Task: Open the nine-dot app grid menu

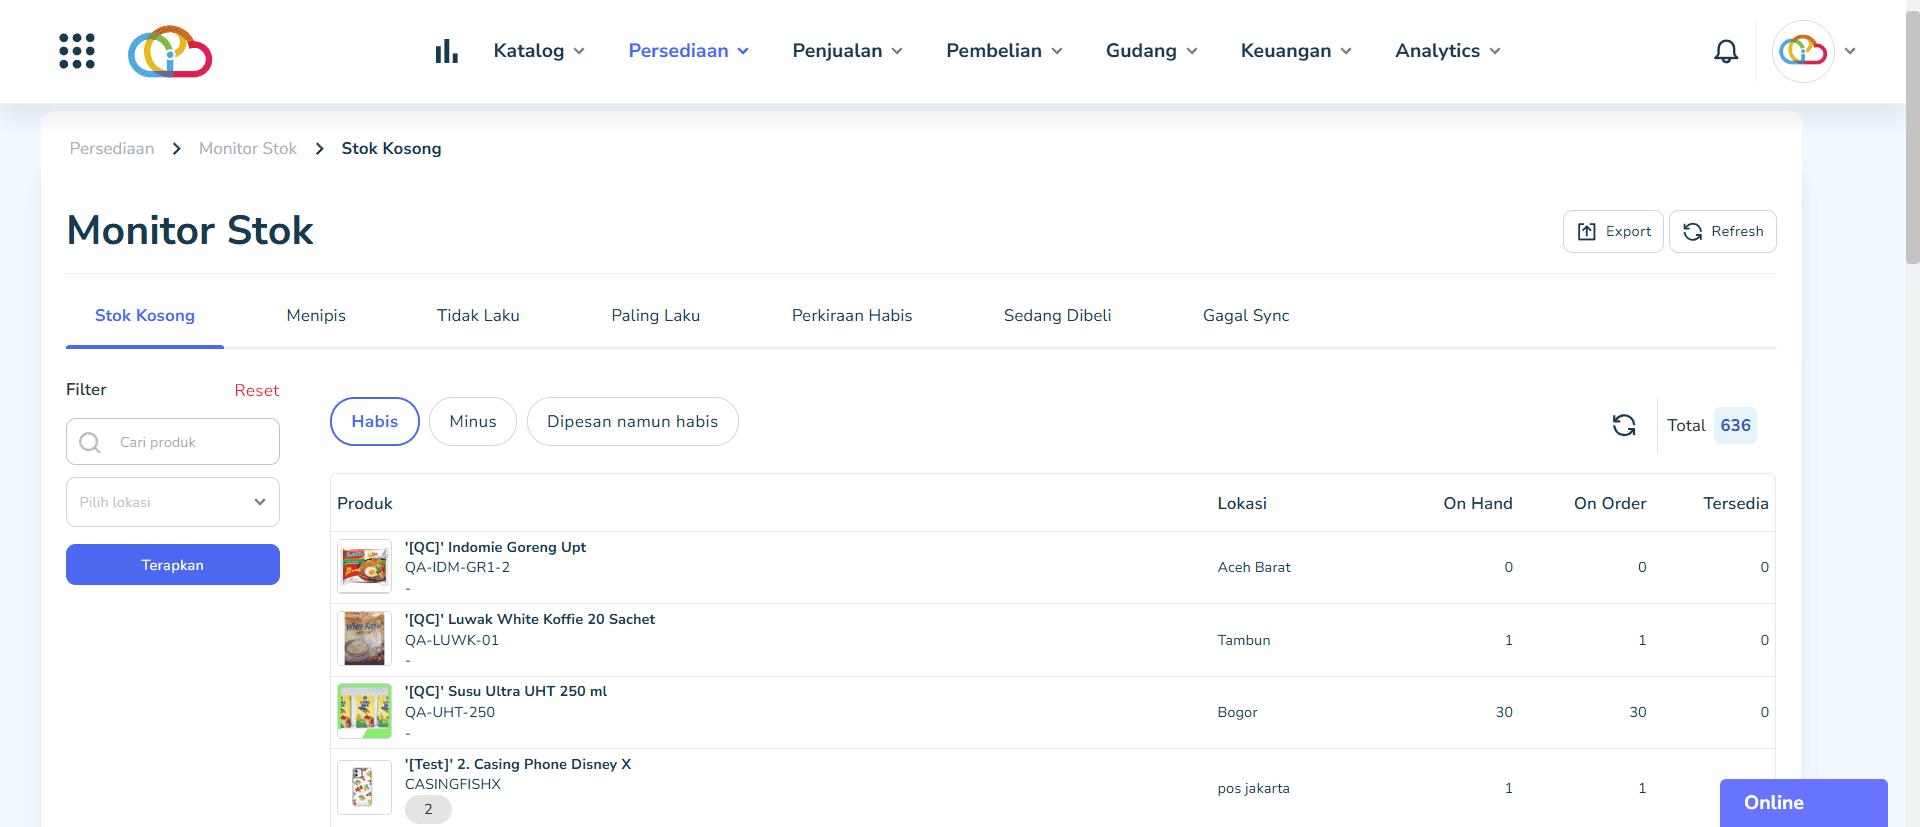Action: coord(77,51)
